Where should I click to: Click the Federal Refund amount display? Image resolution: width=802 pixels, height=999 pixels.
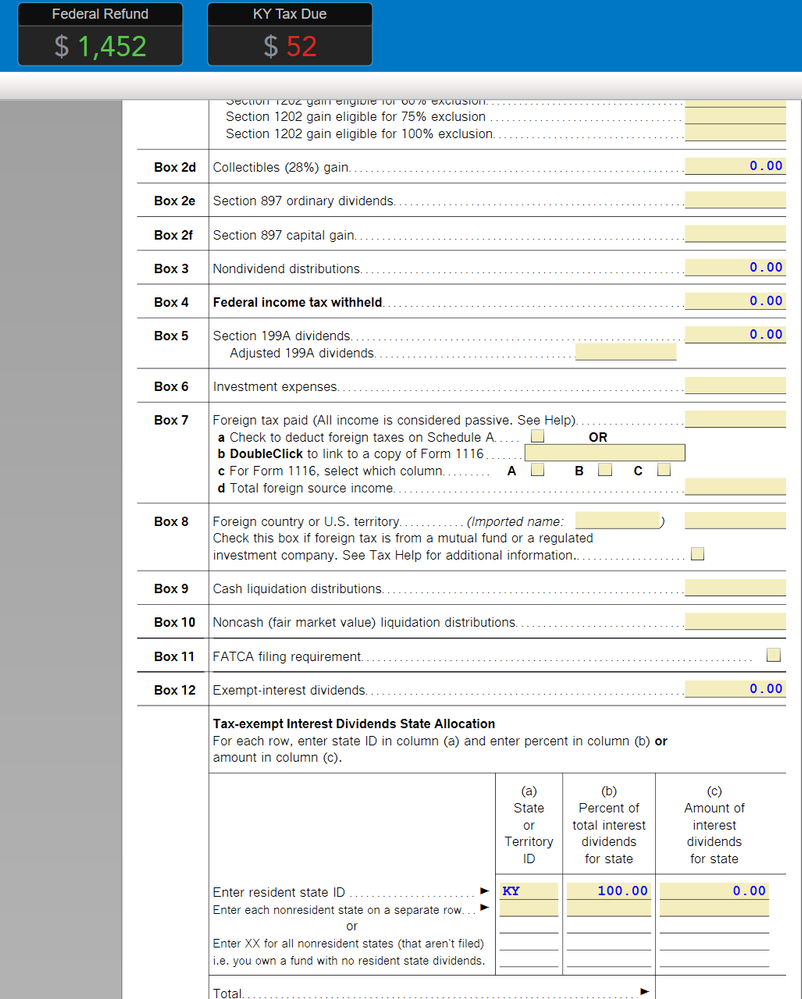click(100, 44)
